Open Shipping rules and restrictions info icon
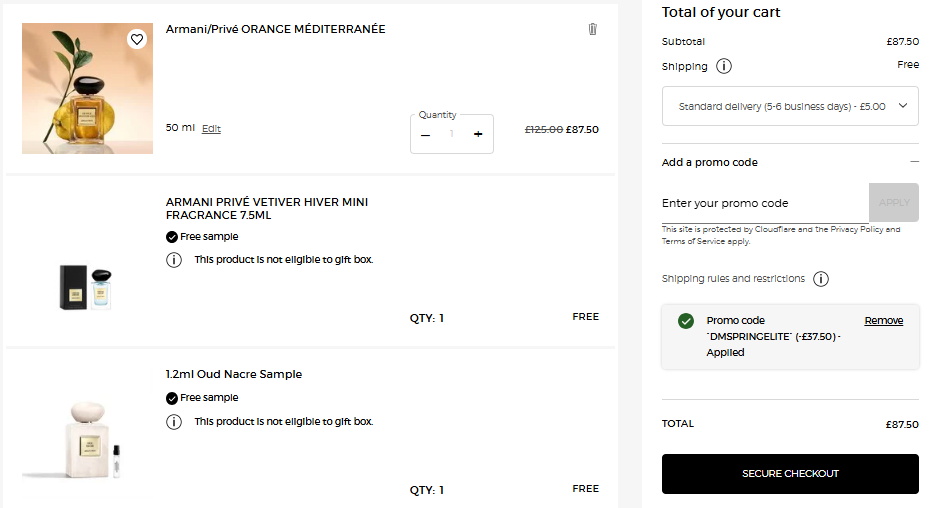The width and height of the screenshot is (933, 508). coord(821,278)
